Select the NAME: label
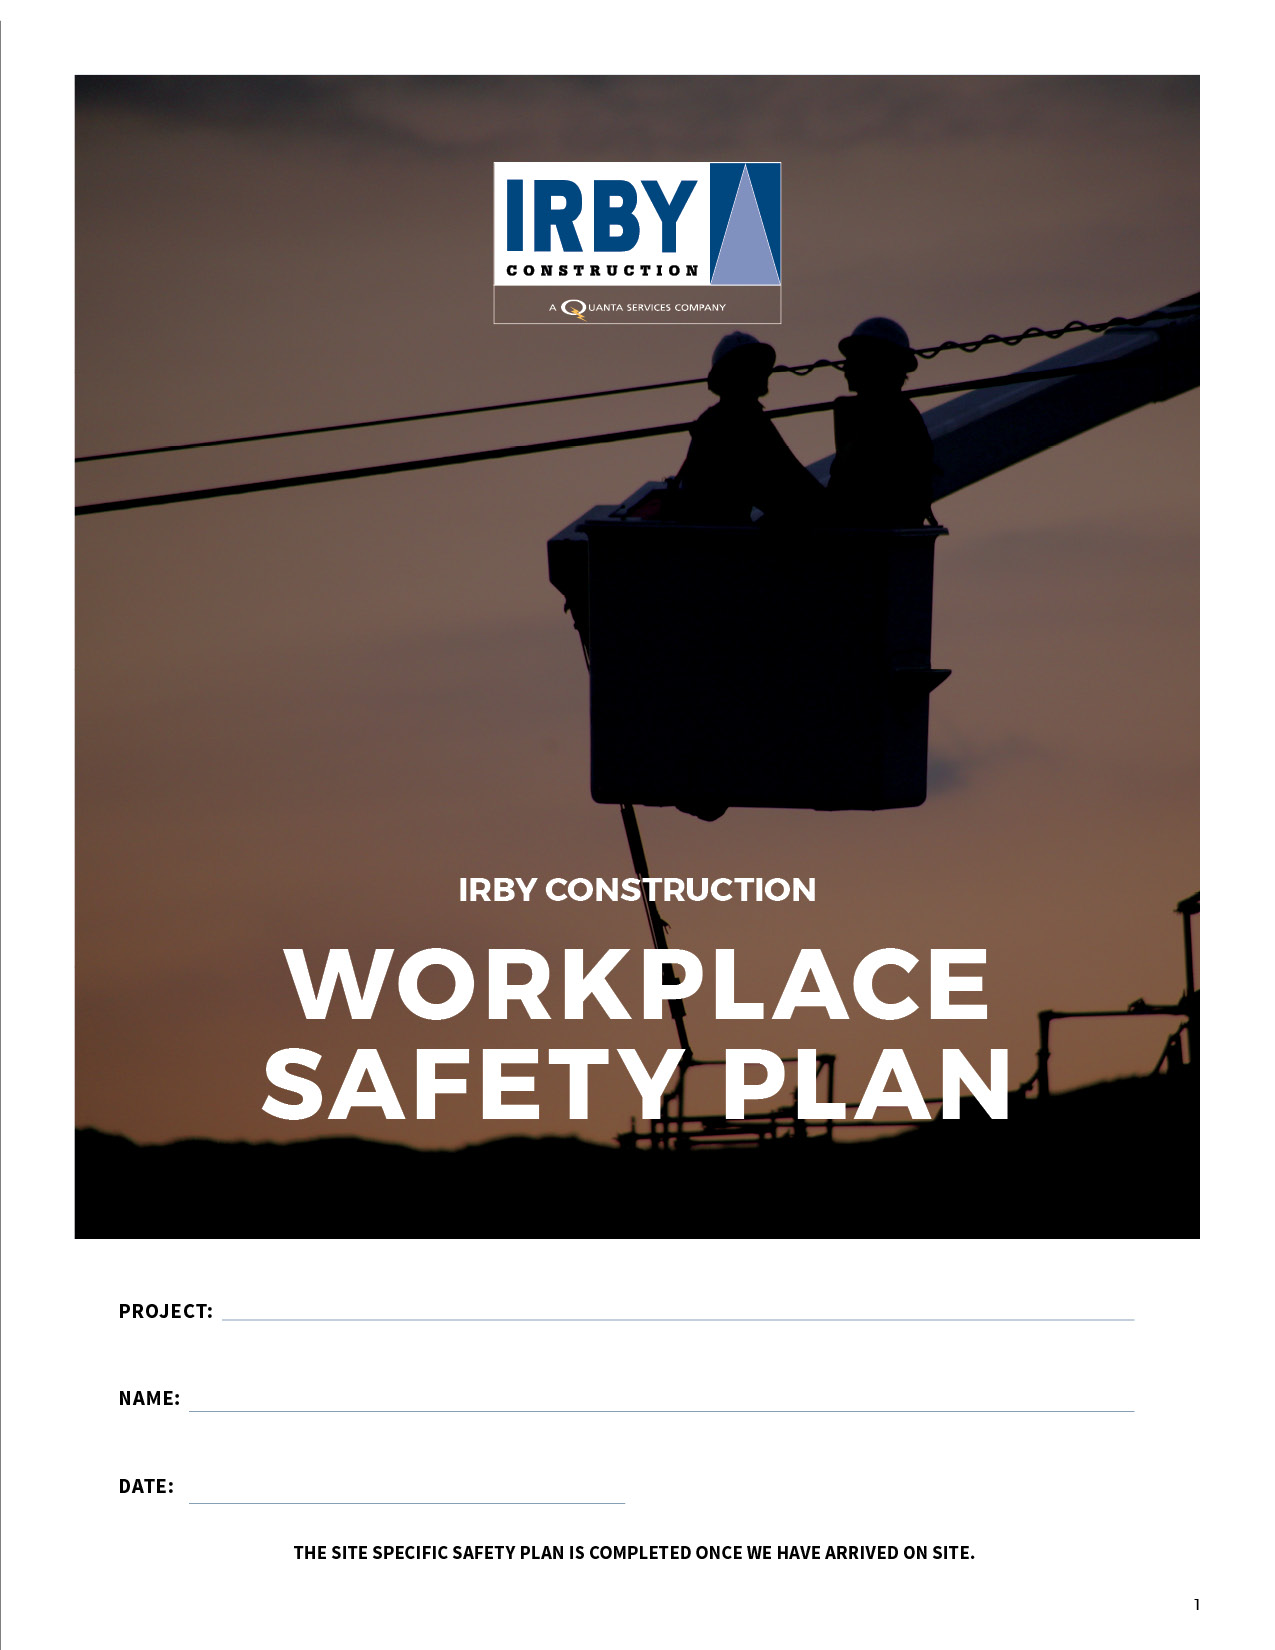The height and width of the screenshot is (1650, 1275). tap(149, 1399)
